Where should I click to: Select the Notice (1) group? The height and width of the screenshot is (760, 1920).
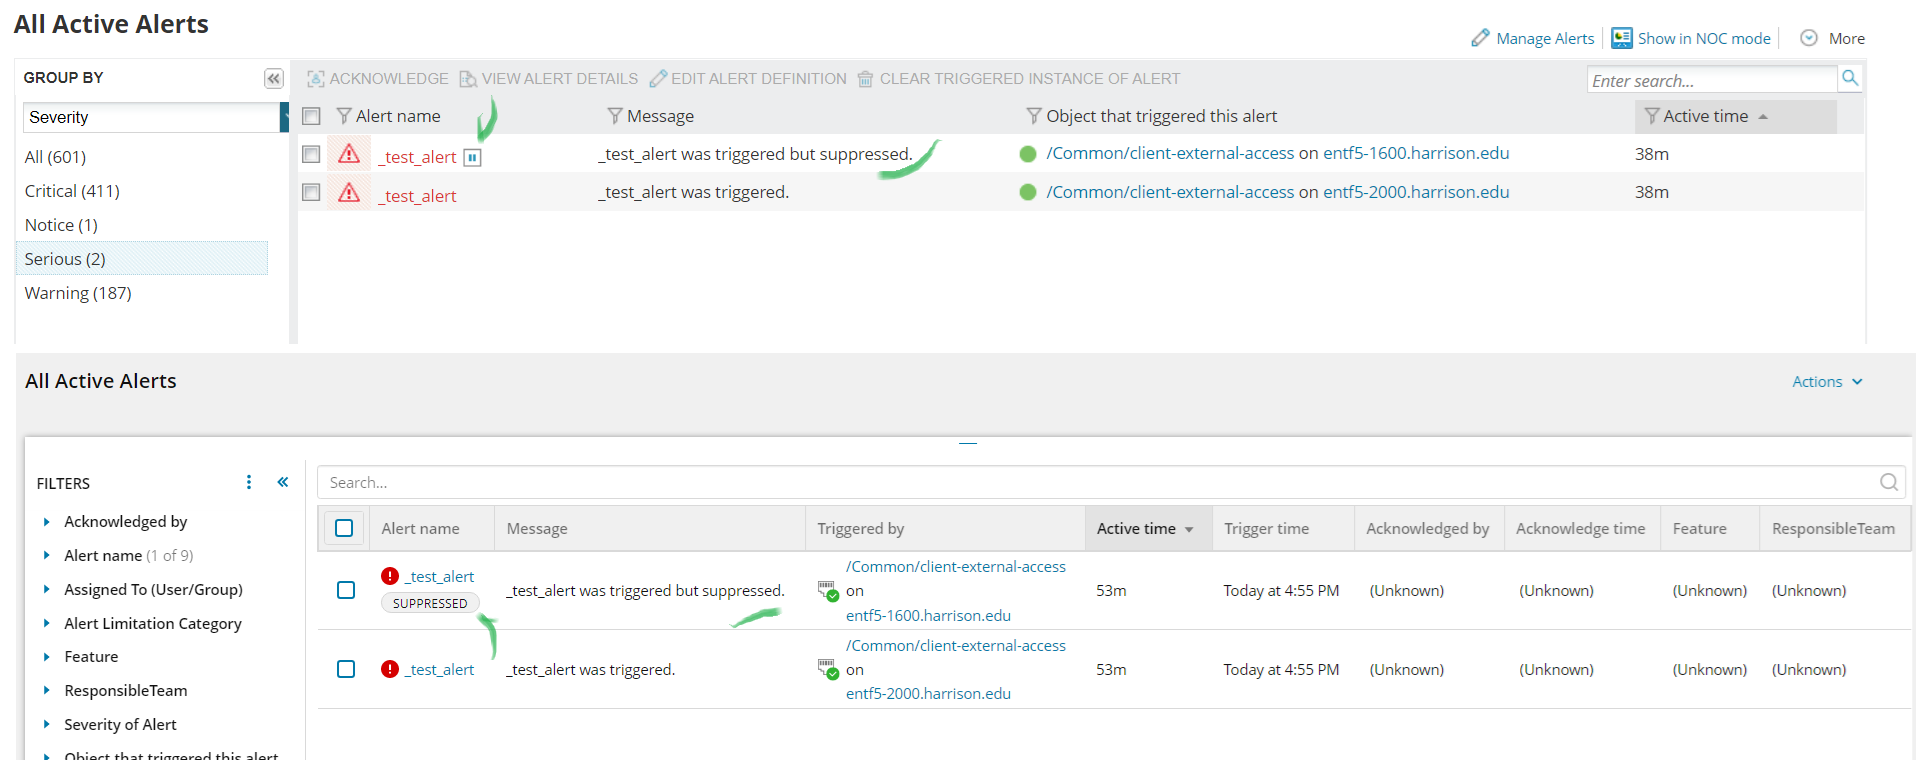coord(61,225)
